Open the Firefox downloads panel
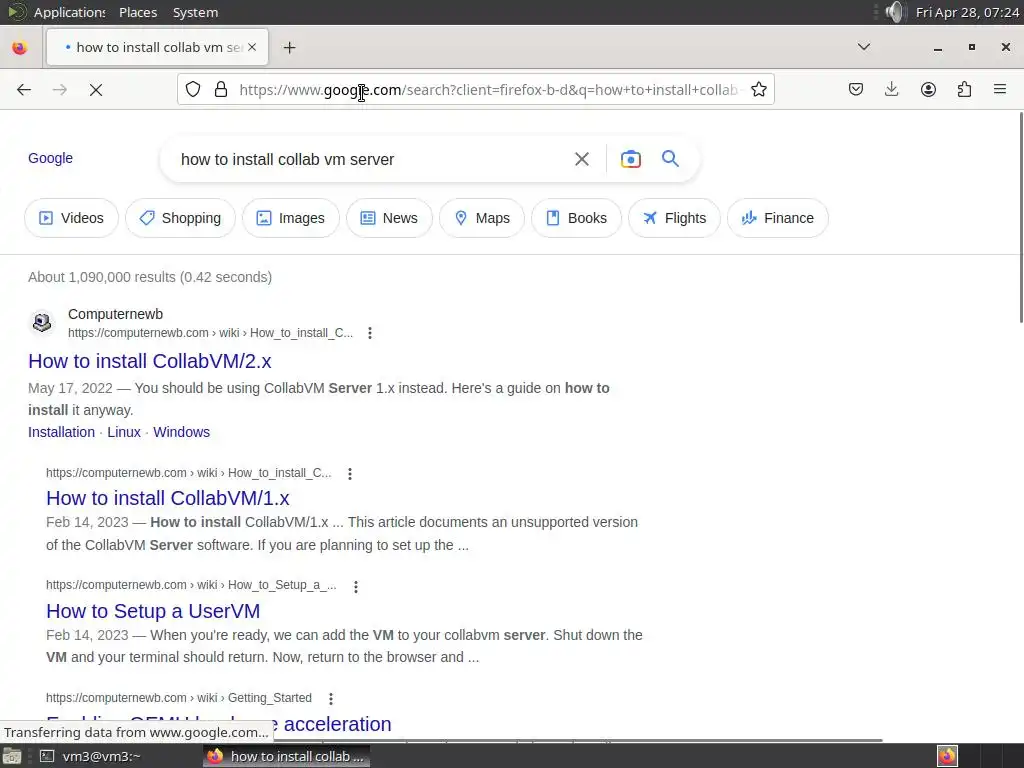 tap(891, 89)
